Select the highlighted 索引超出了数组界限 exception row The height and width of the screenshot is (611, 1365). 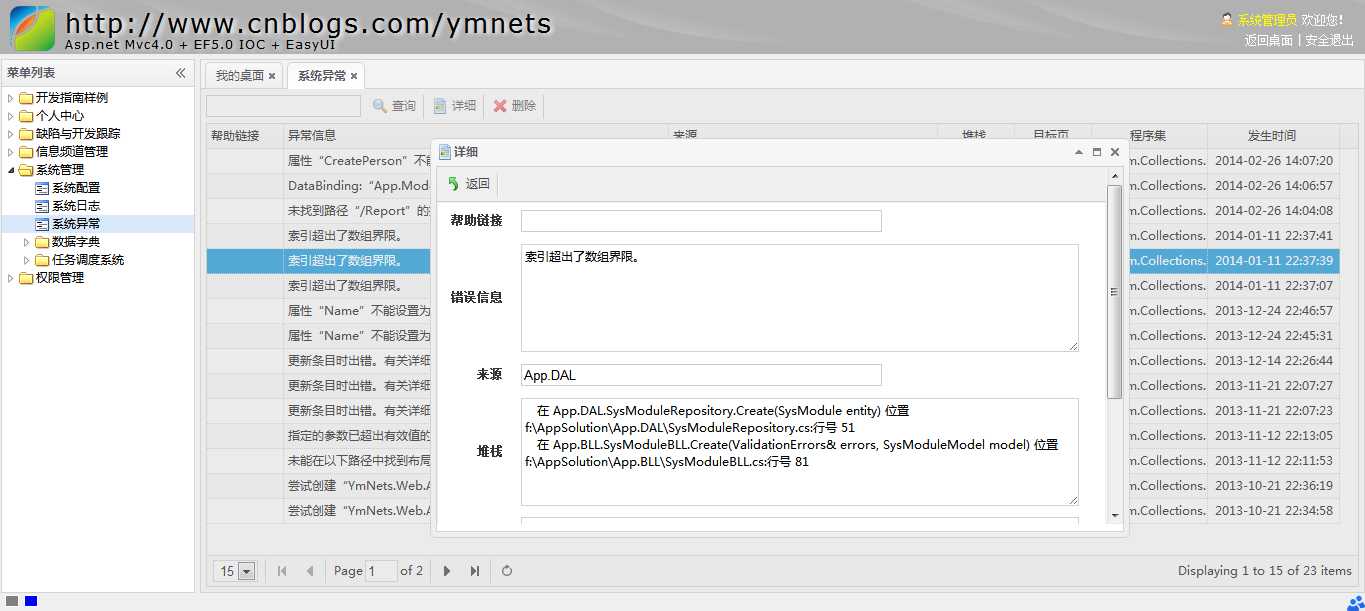coord(320,260)
